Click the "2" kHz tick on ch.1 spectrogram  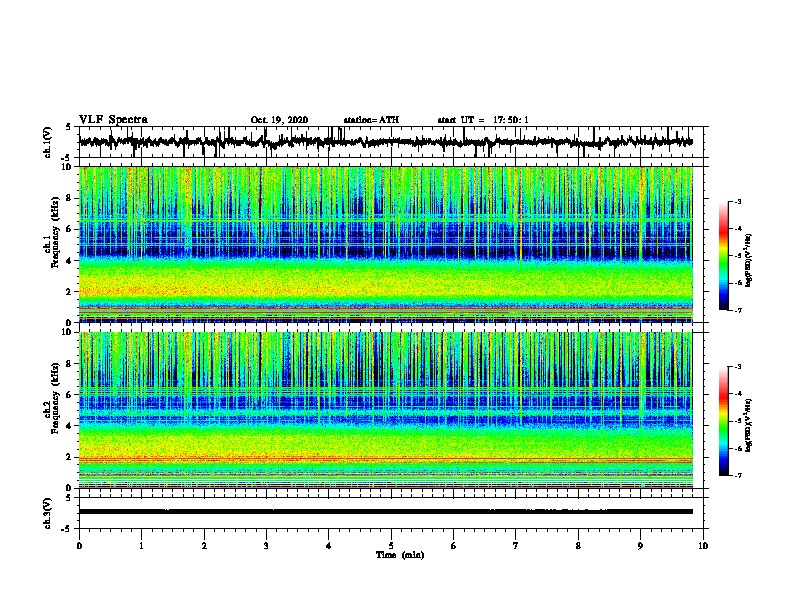point(70,292)
